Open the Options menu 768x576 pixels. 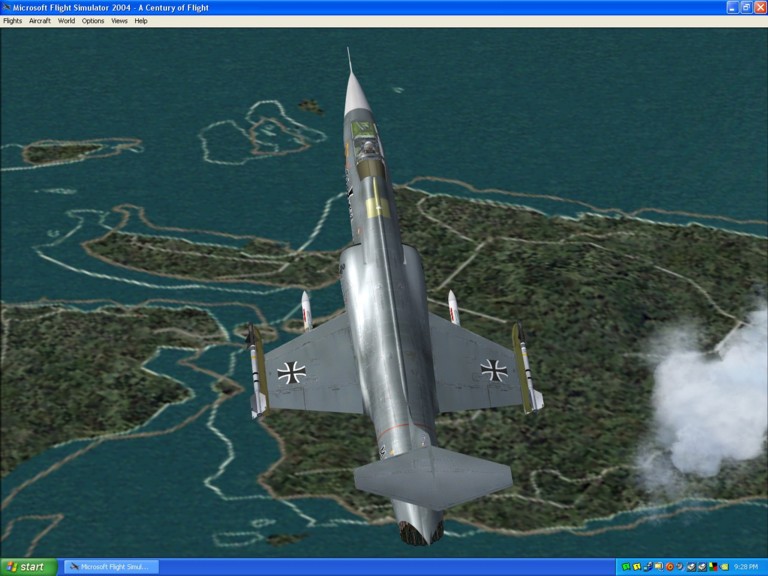tap(92, 20)
